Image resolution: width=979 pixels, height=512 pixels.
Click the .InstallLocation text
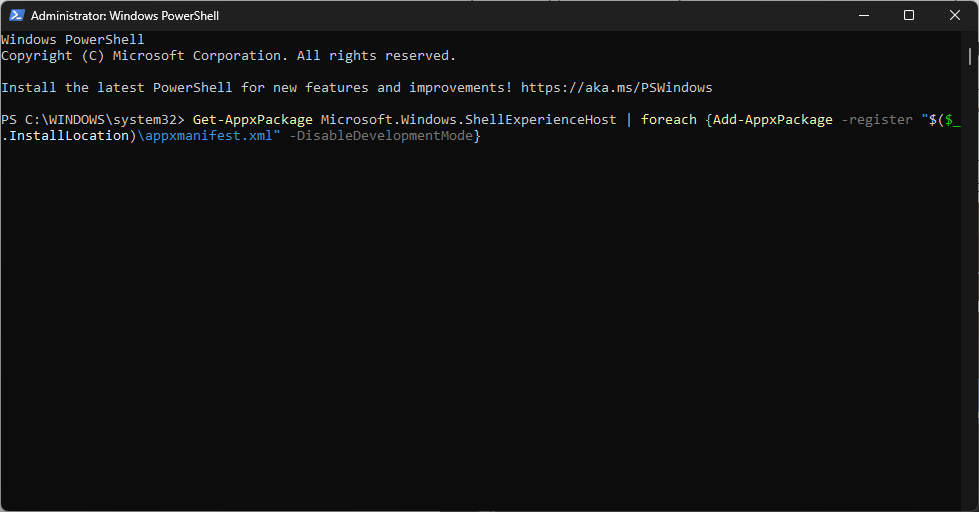click(x=65, y=136)
